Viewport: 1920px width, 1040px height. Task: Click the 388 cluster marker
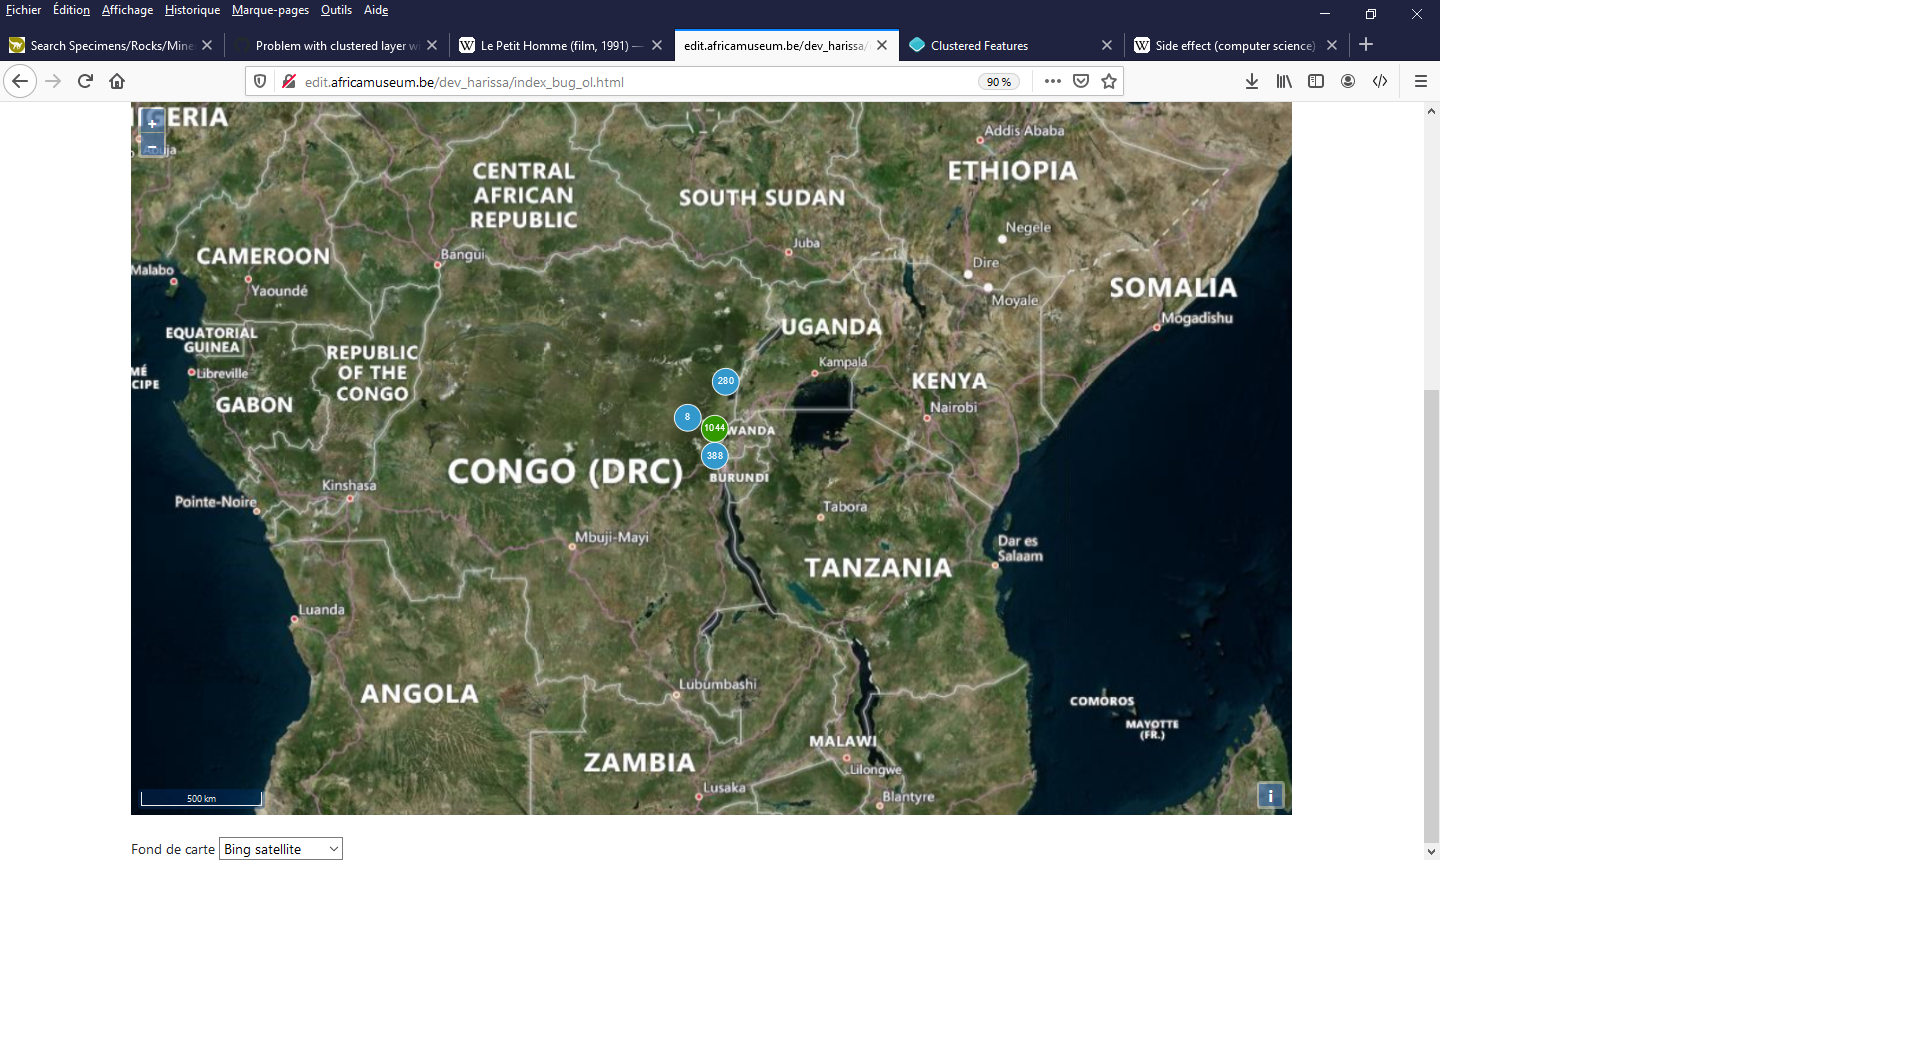714,456
